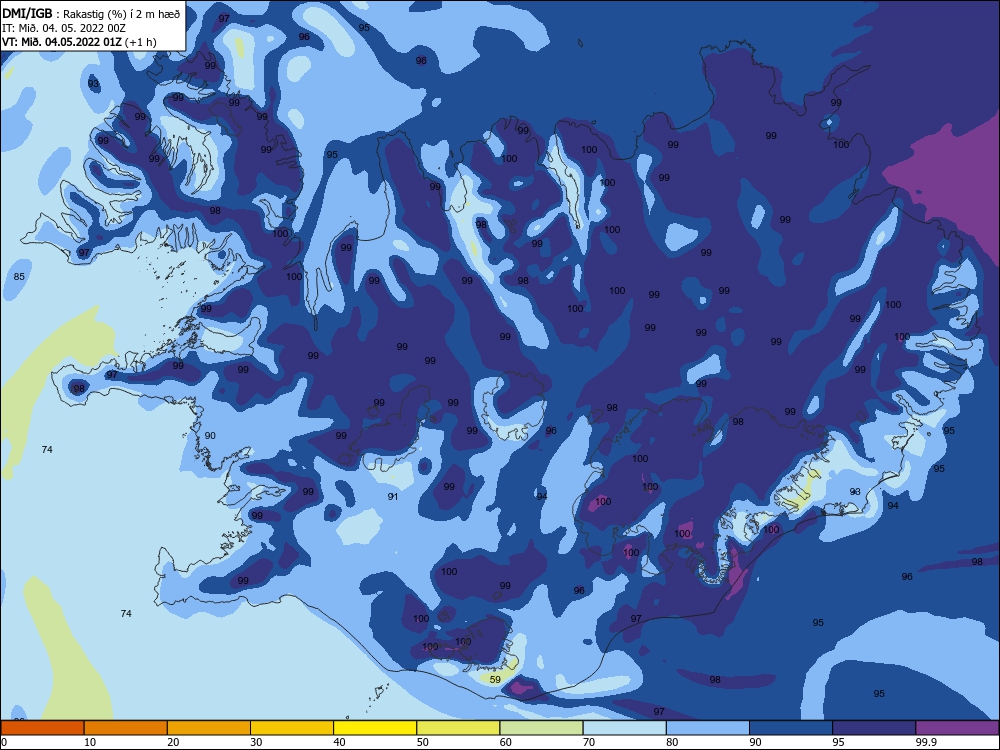
Task: Click the 'IT: Mið. 04. 05. 2022 00Z' line
Action: click(64, 28)
